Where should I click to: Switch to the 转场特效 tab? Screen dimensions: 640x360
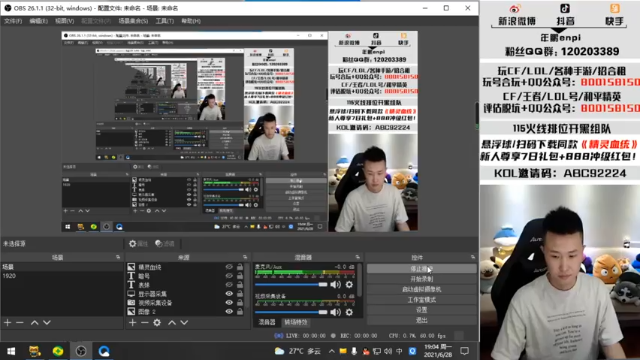coord(296,322)
